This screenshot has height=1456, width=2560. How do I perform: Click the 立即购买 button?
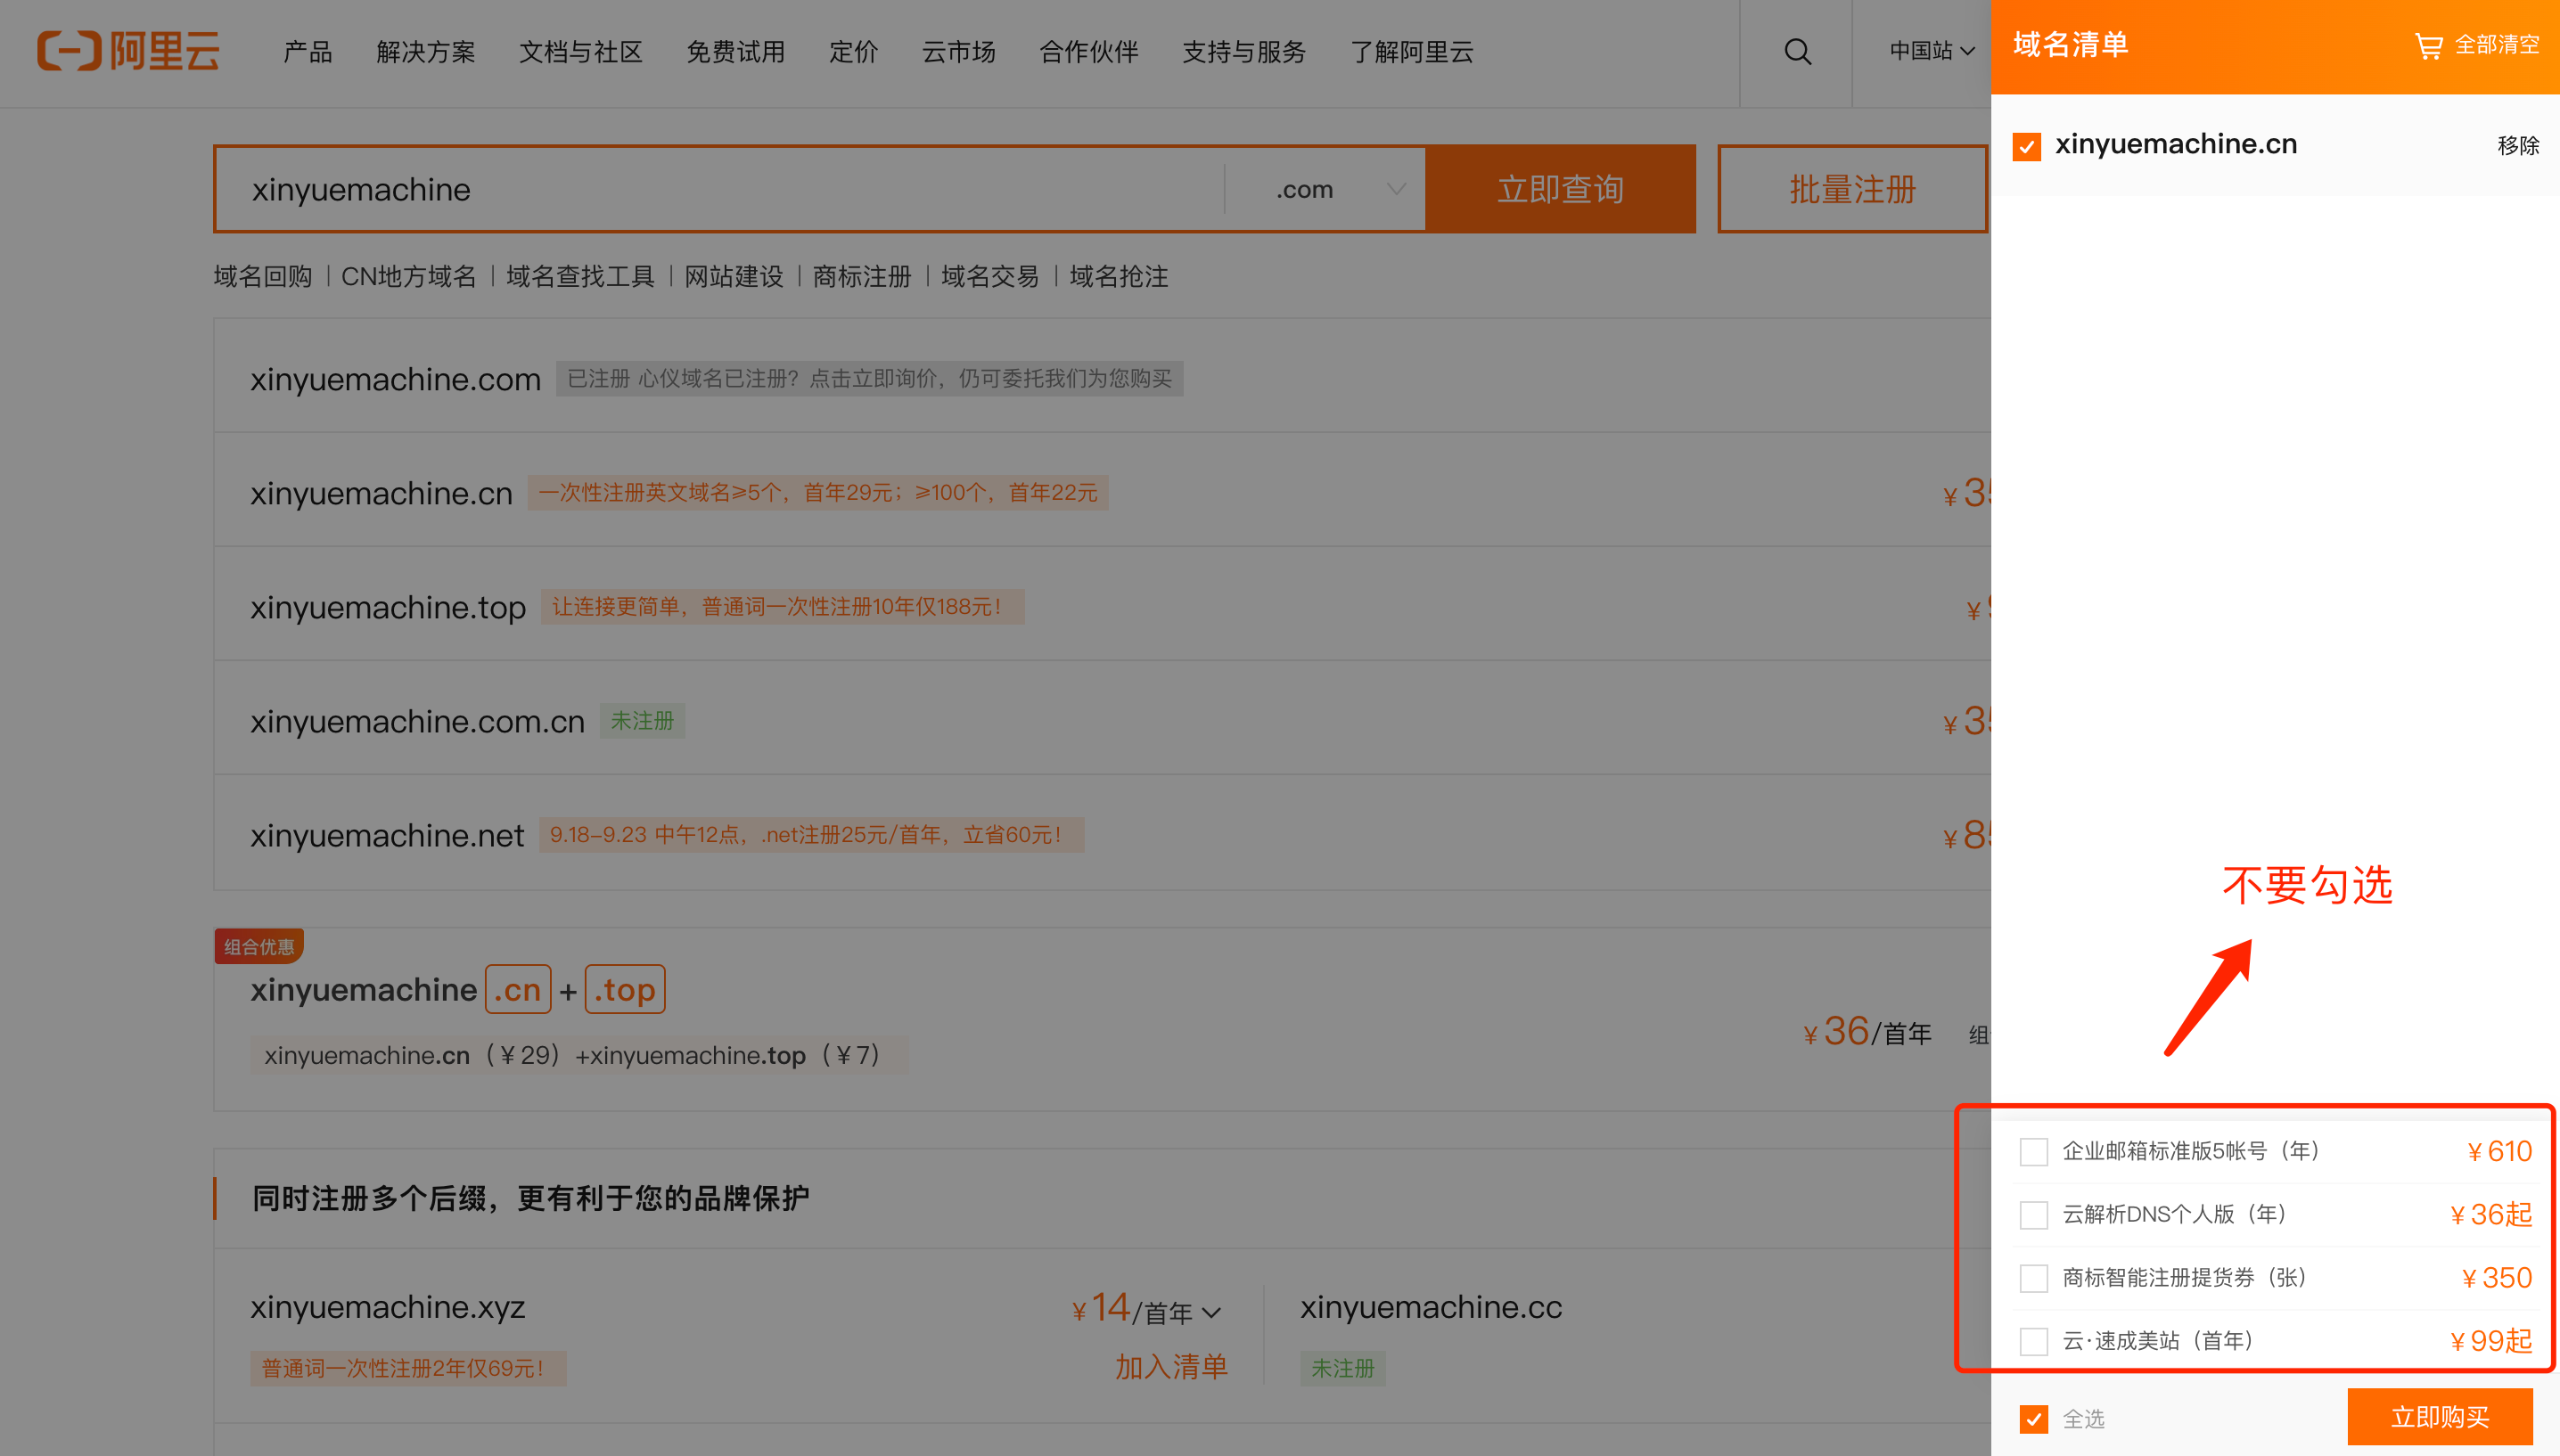pos(2439,1416)
